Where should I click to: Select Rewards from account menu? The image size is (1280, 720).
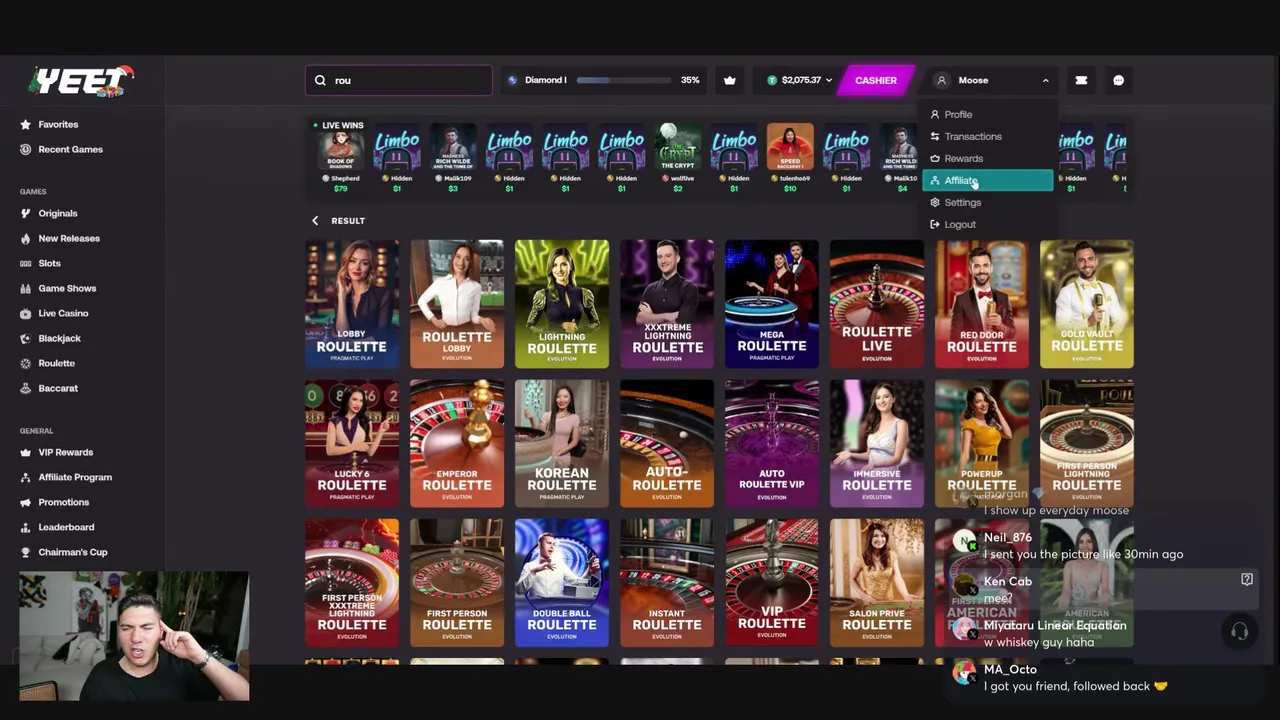point(987,158)
